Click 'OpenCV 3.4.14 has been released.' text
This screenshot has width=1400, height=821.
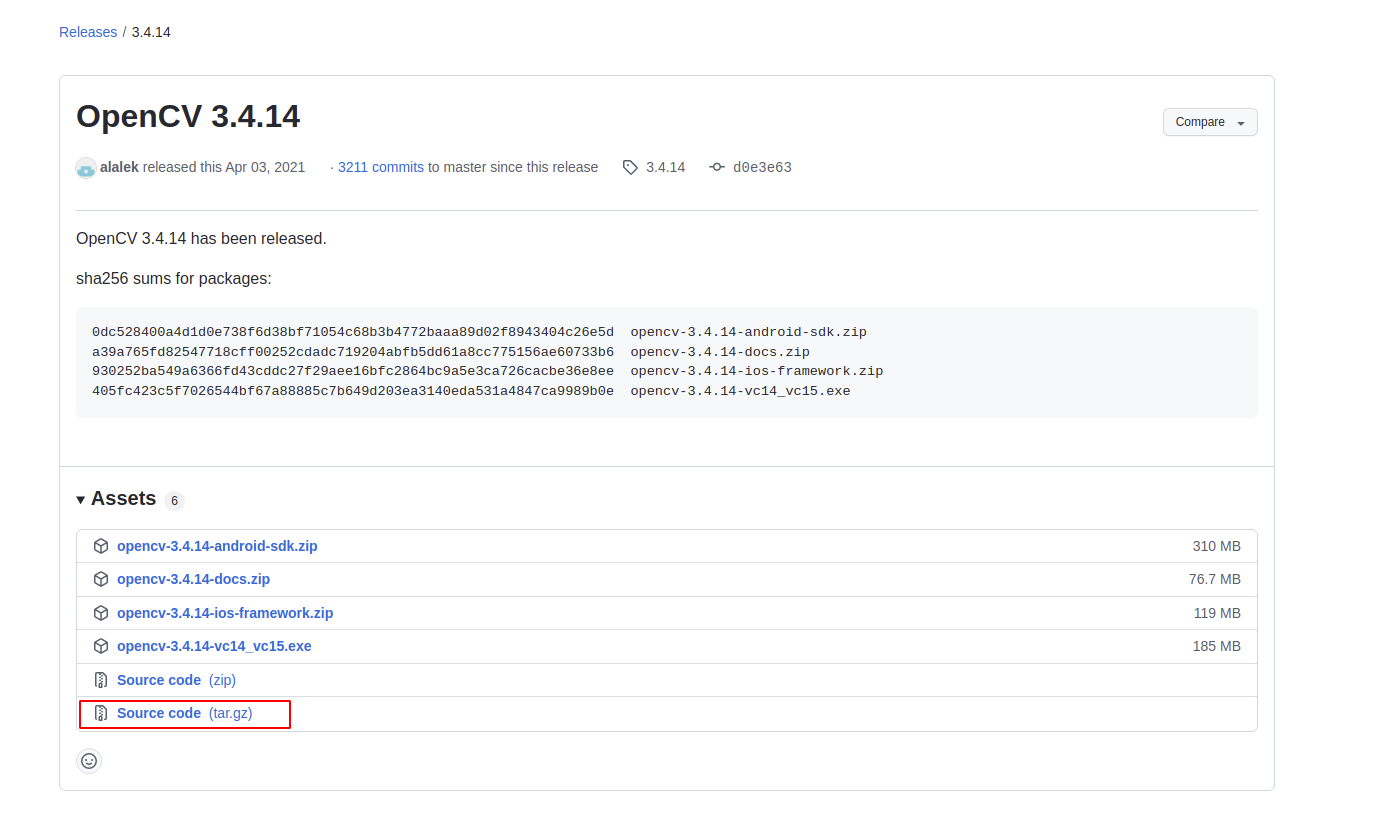point(201,238)
